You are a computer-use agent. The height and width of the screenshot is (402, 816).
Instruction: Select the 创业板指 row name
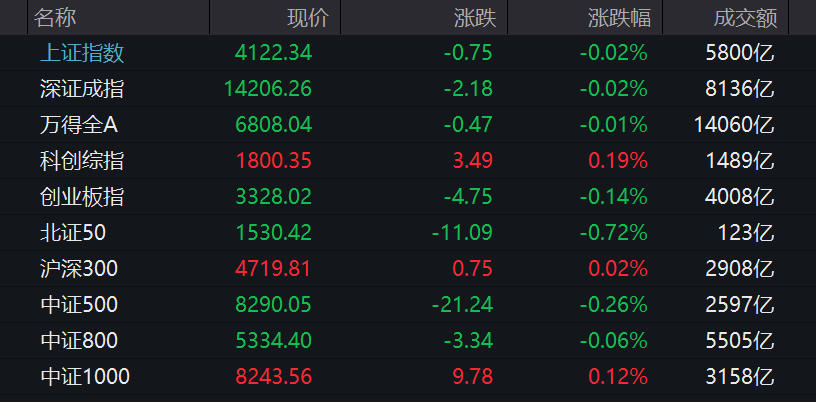pos(82,197)
